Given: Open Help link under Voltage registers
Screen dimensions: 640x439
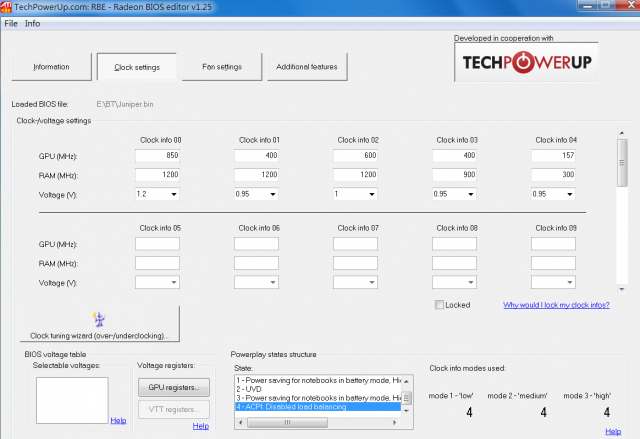Looking at the screenshot, I should tap(201, 426).
